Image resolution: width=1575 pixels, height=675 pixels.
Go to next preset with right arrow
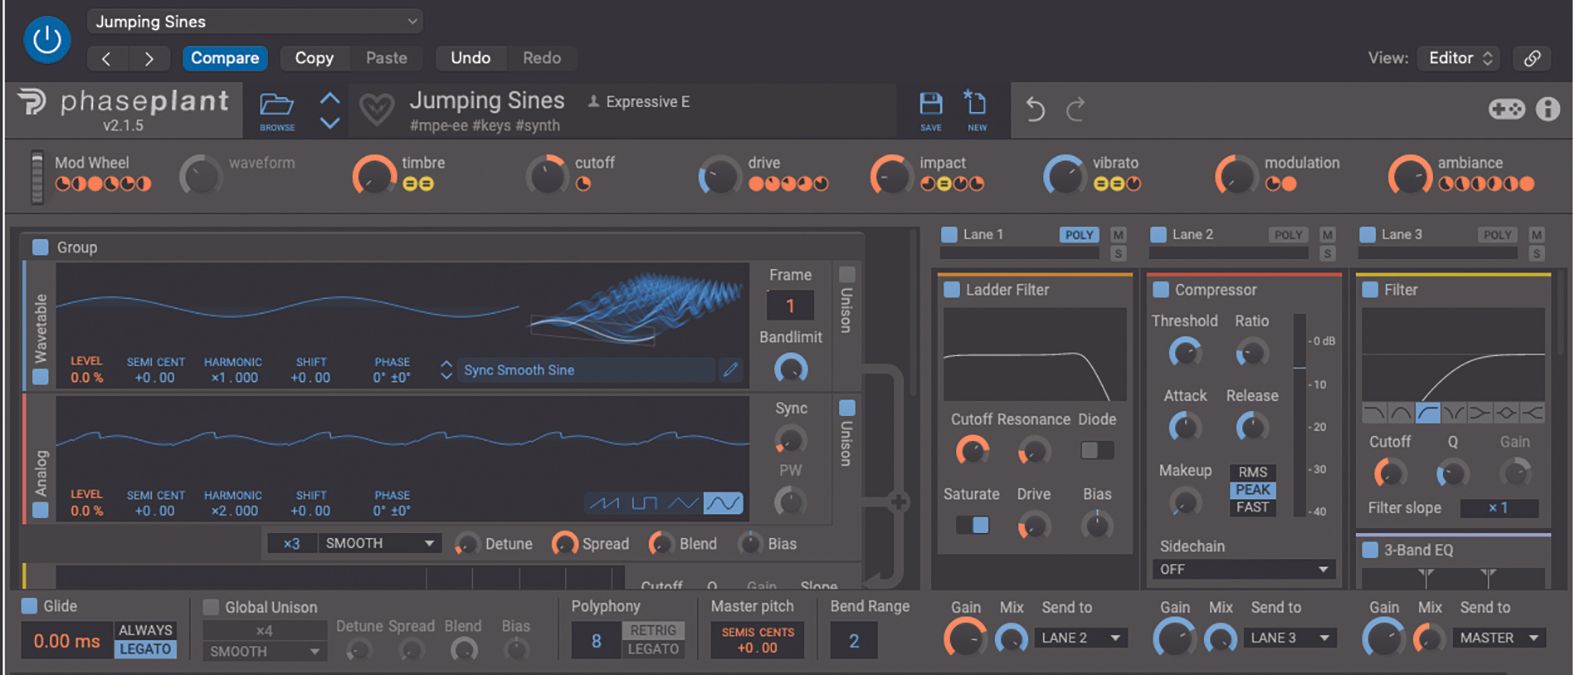[149, 58]
